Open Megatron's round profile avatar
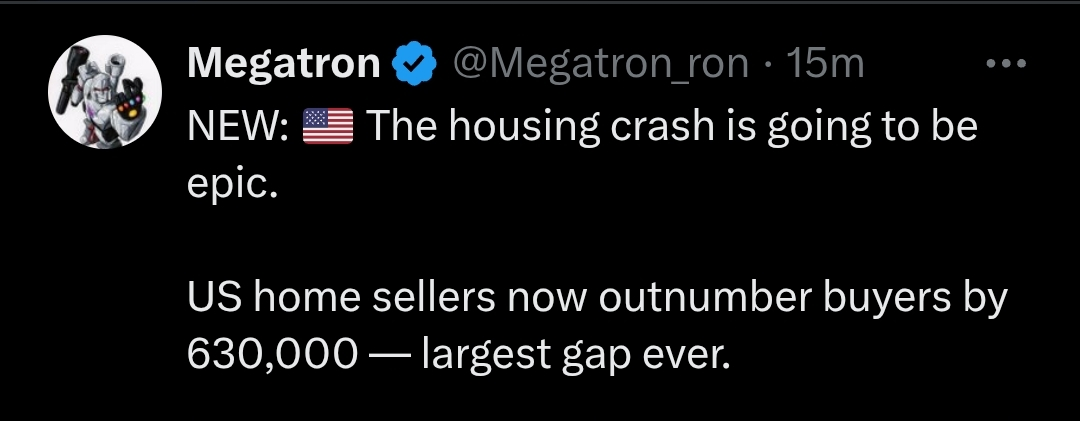Image resolution: width=1080 pixels, height=421 pixels. tap(105, 92)
